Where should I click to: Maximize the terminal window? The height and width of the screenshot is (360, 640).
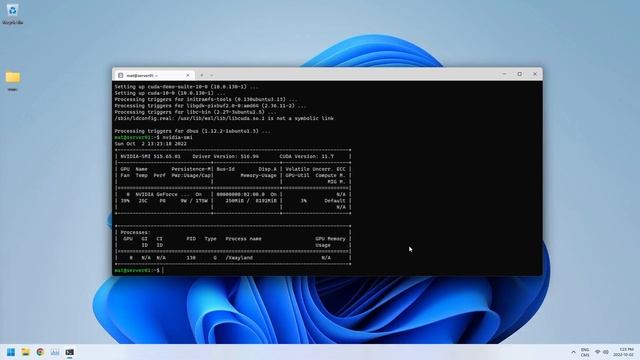tap(520, 74)
